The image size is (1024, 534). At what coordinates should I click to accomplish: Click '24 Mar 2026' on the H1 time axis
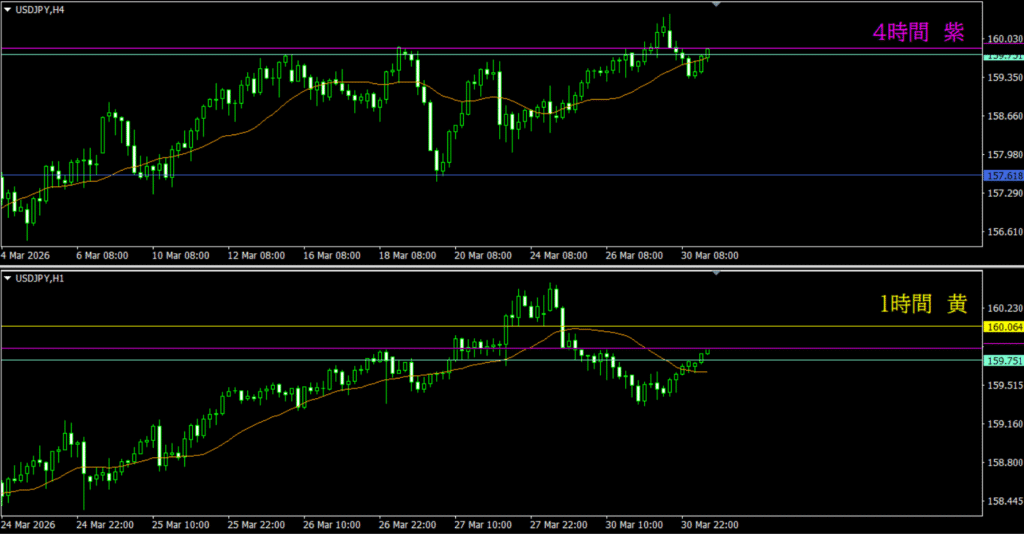[32, 524]
